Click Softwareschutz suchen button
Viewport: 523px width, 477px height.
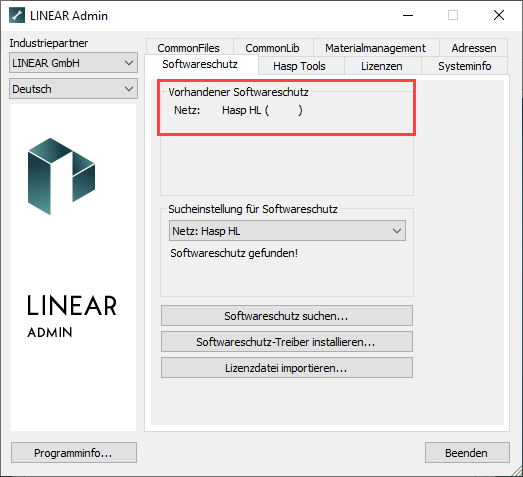pyautogui.click(x=287, y=316)
